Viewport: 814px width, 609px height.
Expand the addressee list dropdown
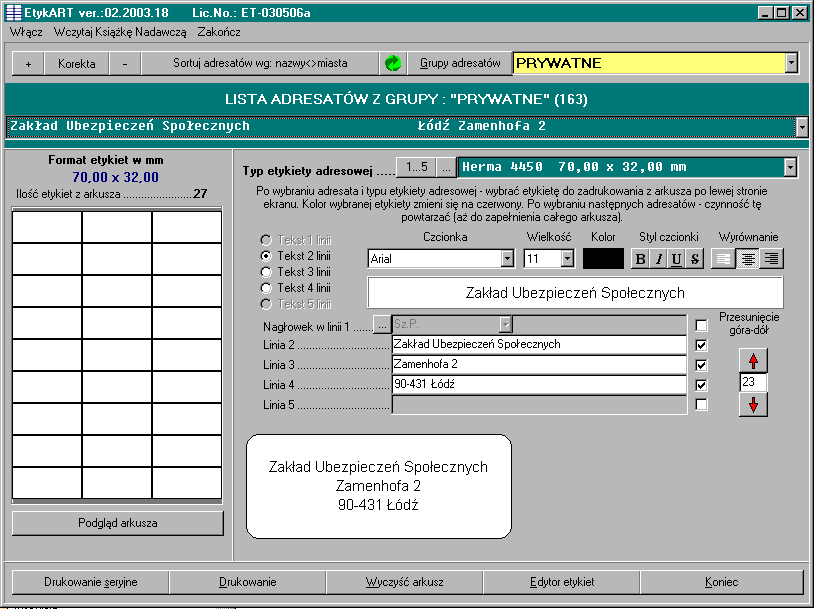802,127
